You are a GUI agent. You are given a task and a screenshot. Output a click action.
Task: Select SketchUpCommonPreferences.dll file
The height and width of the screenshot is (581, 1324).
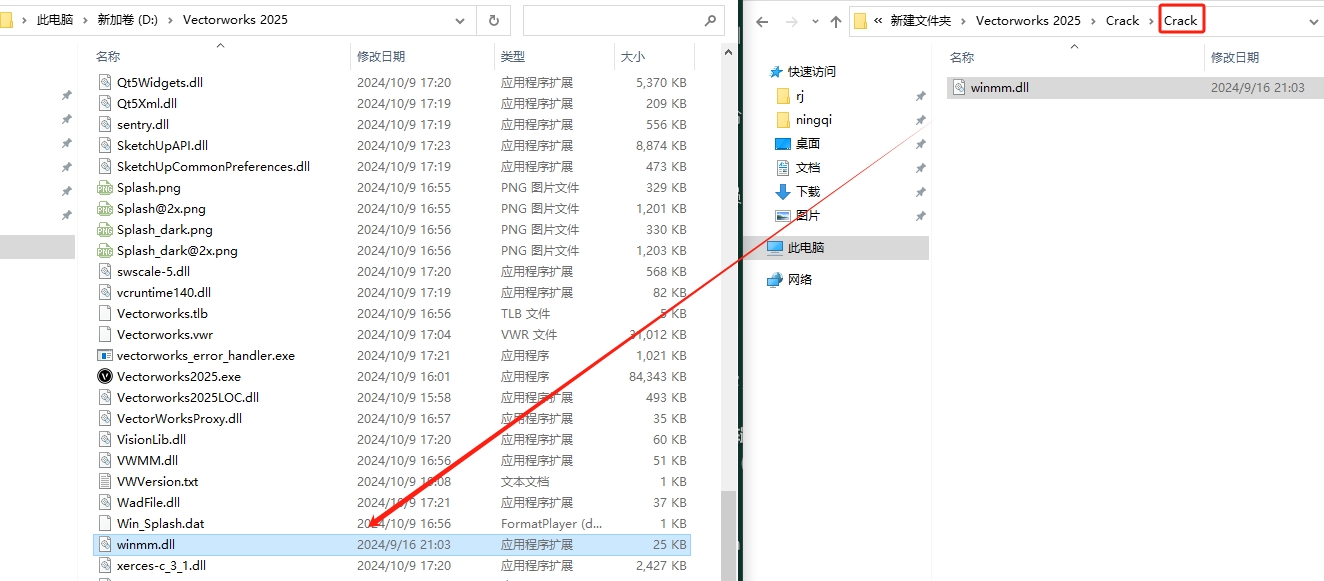click(213, 166)
